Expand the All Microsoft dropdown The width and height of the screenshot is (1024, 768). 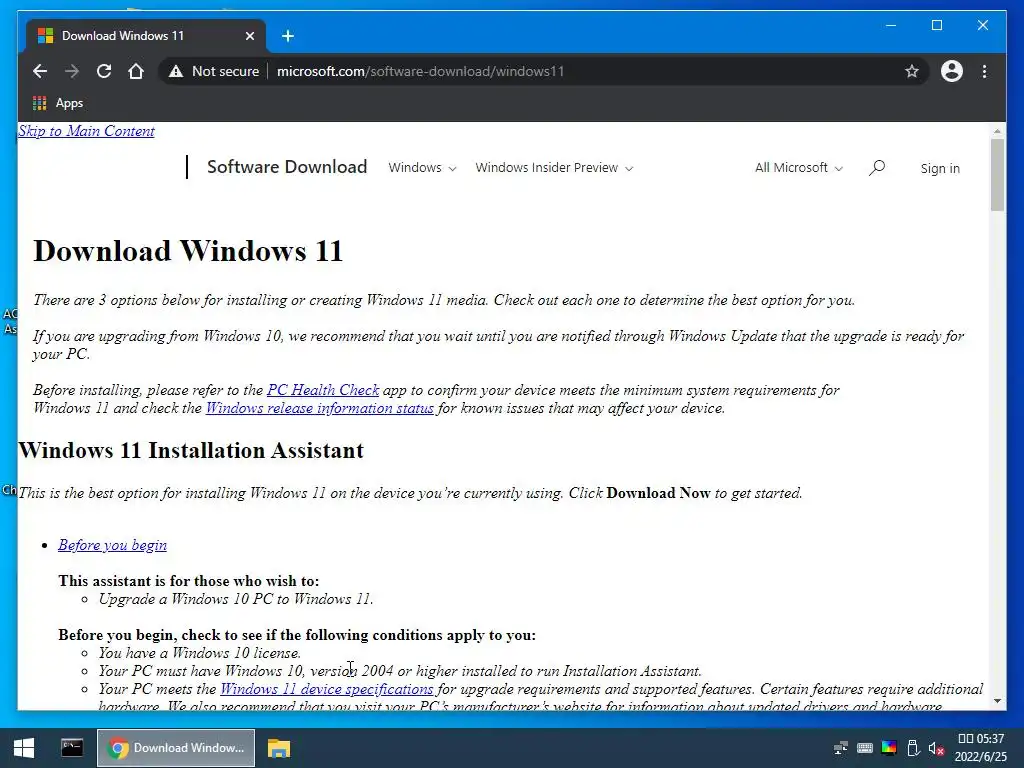point(798,168)
